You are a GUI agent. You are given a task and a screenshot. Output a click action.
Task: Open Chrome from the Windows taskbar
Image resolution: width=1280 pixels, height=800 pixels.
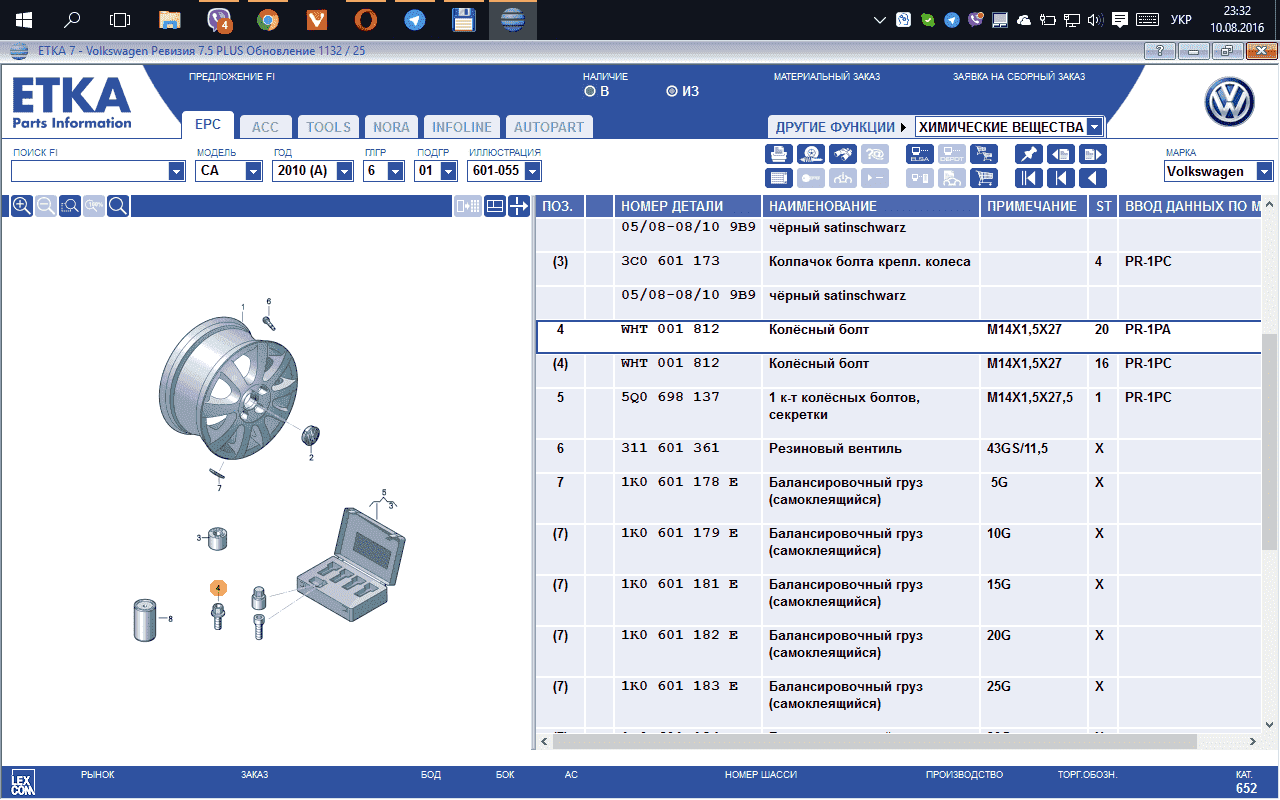click(x=267, y=19)
